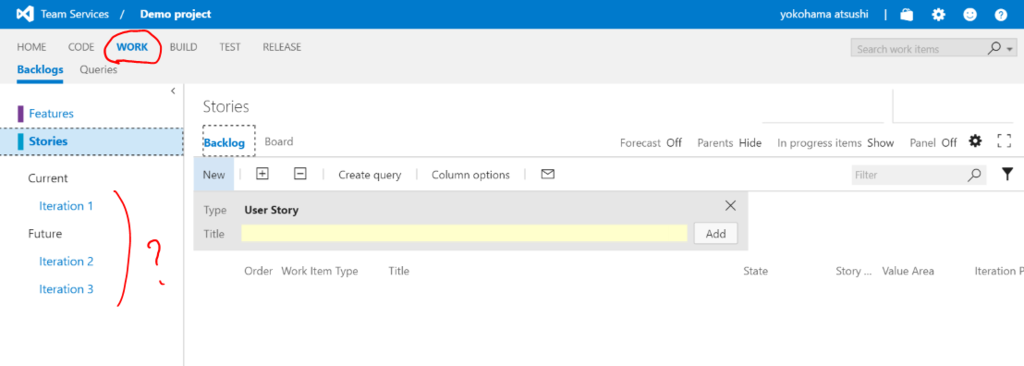This screenshot has width=1024, height=366.
Task: Open the Features backlog level
Action: click(x=51, y=114)
